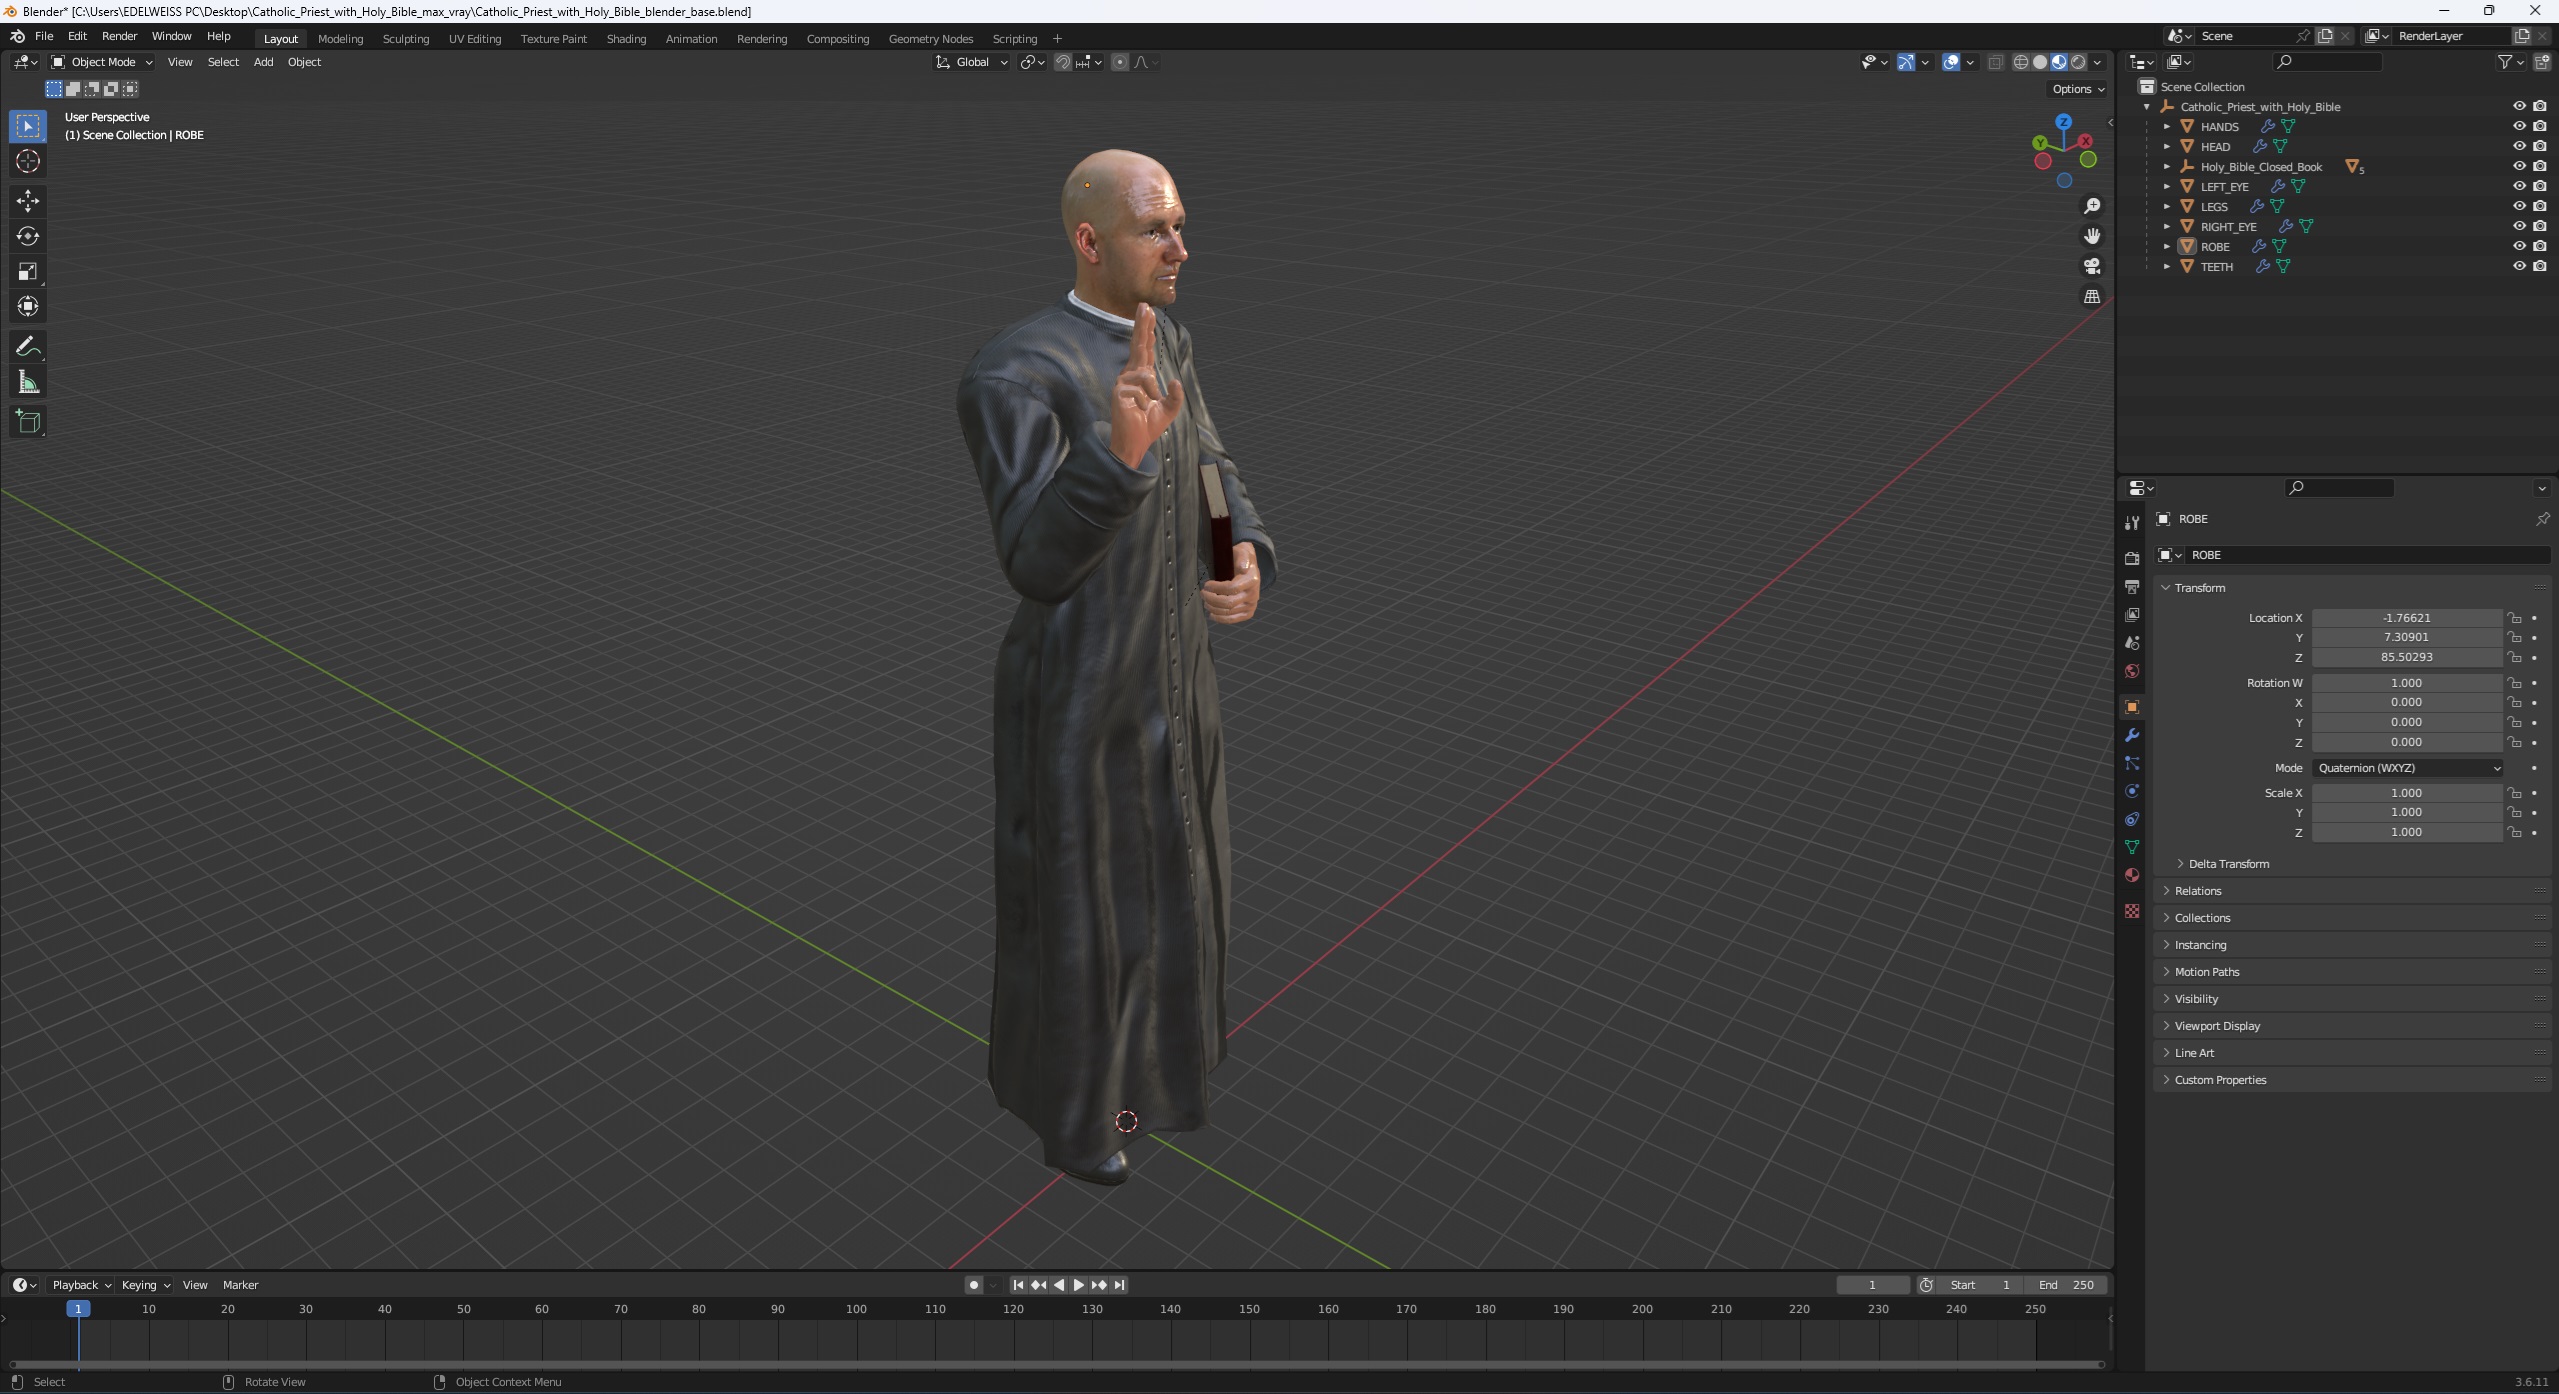Expand the Relations panel
The image size is (2559, 1394).
(2197, 891)
